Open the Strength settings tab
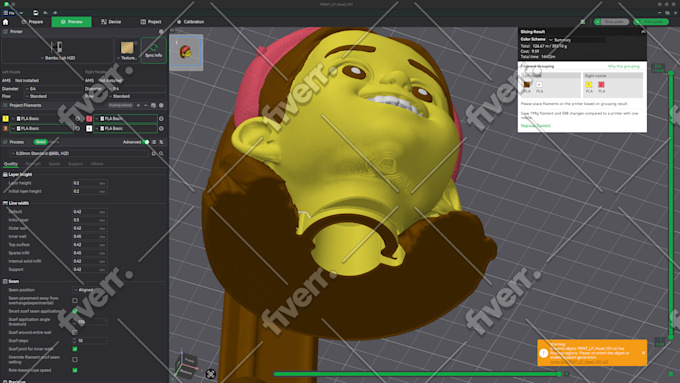 (33, 164)
